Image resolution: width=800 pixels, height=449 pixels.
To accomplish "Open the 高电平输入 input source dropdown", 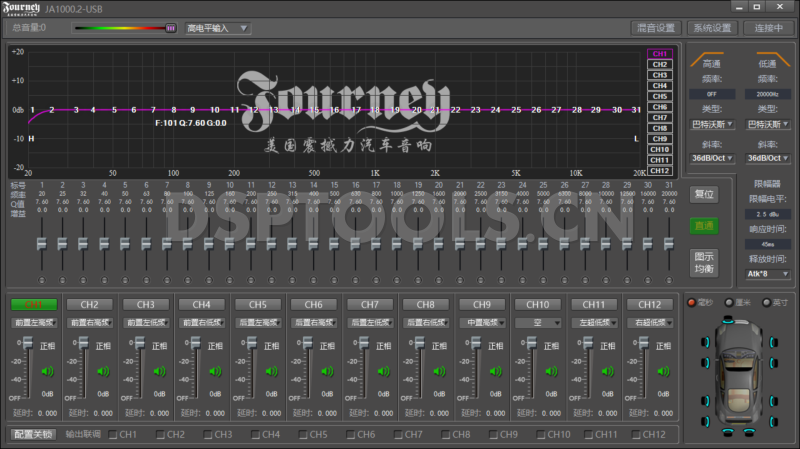I will coord(217,28).
